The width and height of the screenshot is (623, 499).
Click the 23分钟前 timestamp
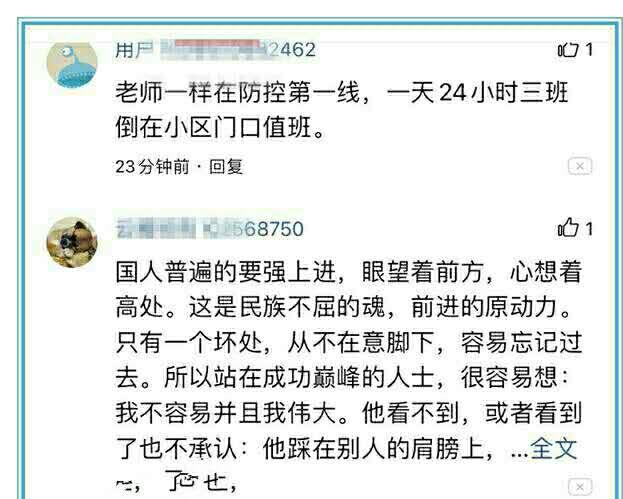(152, 166)
